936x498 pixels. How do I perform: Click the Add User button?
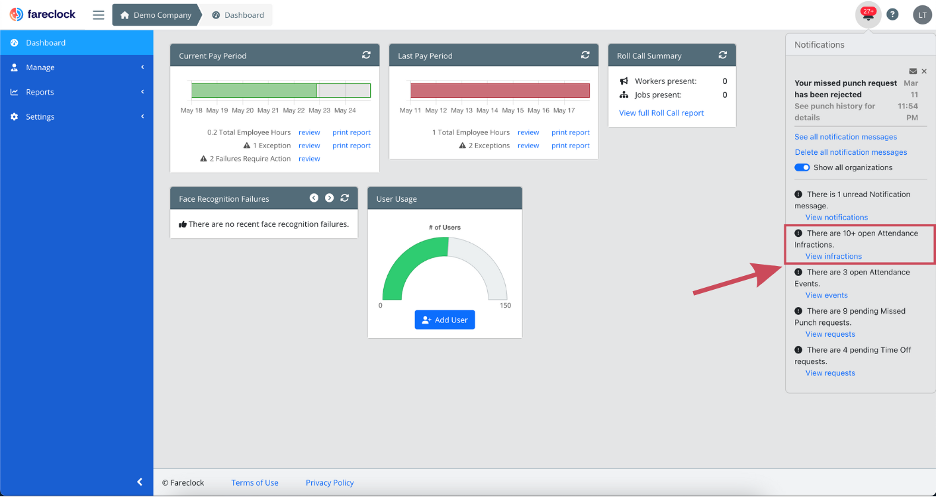tap(445, 320)
